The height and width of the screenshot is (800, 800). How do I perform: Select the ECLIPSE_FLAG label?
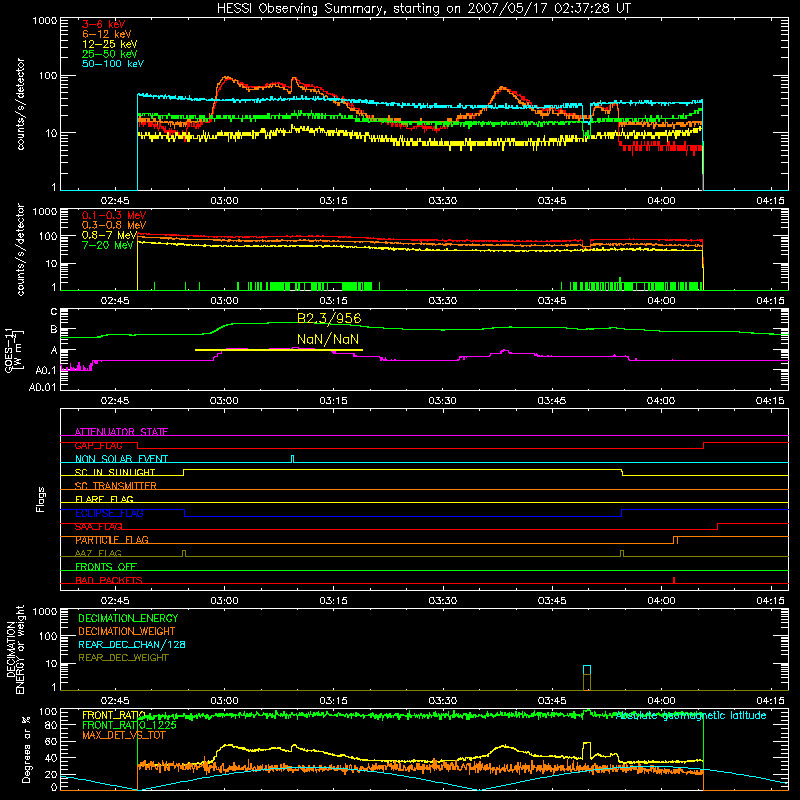[x=109, y=513]
